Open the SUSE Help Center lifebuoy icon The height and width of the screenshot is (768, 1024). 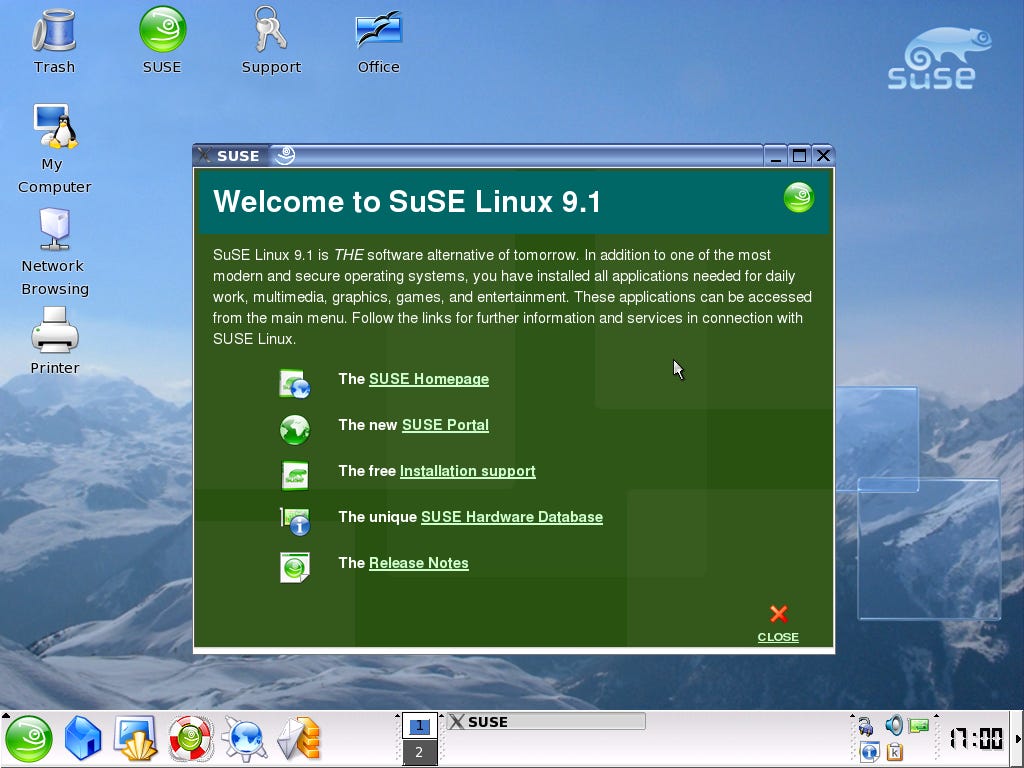coord(190,739)
